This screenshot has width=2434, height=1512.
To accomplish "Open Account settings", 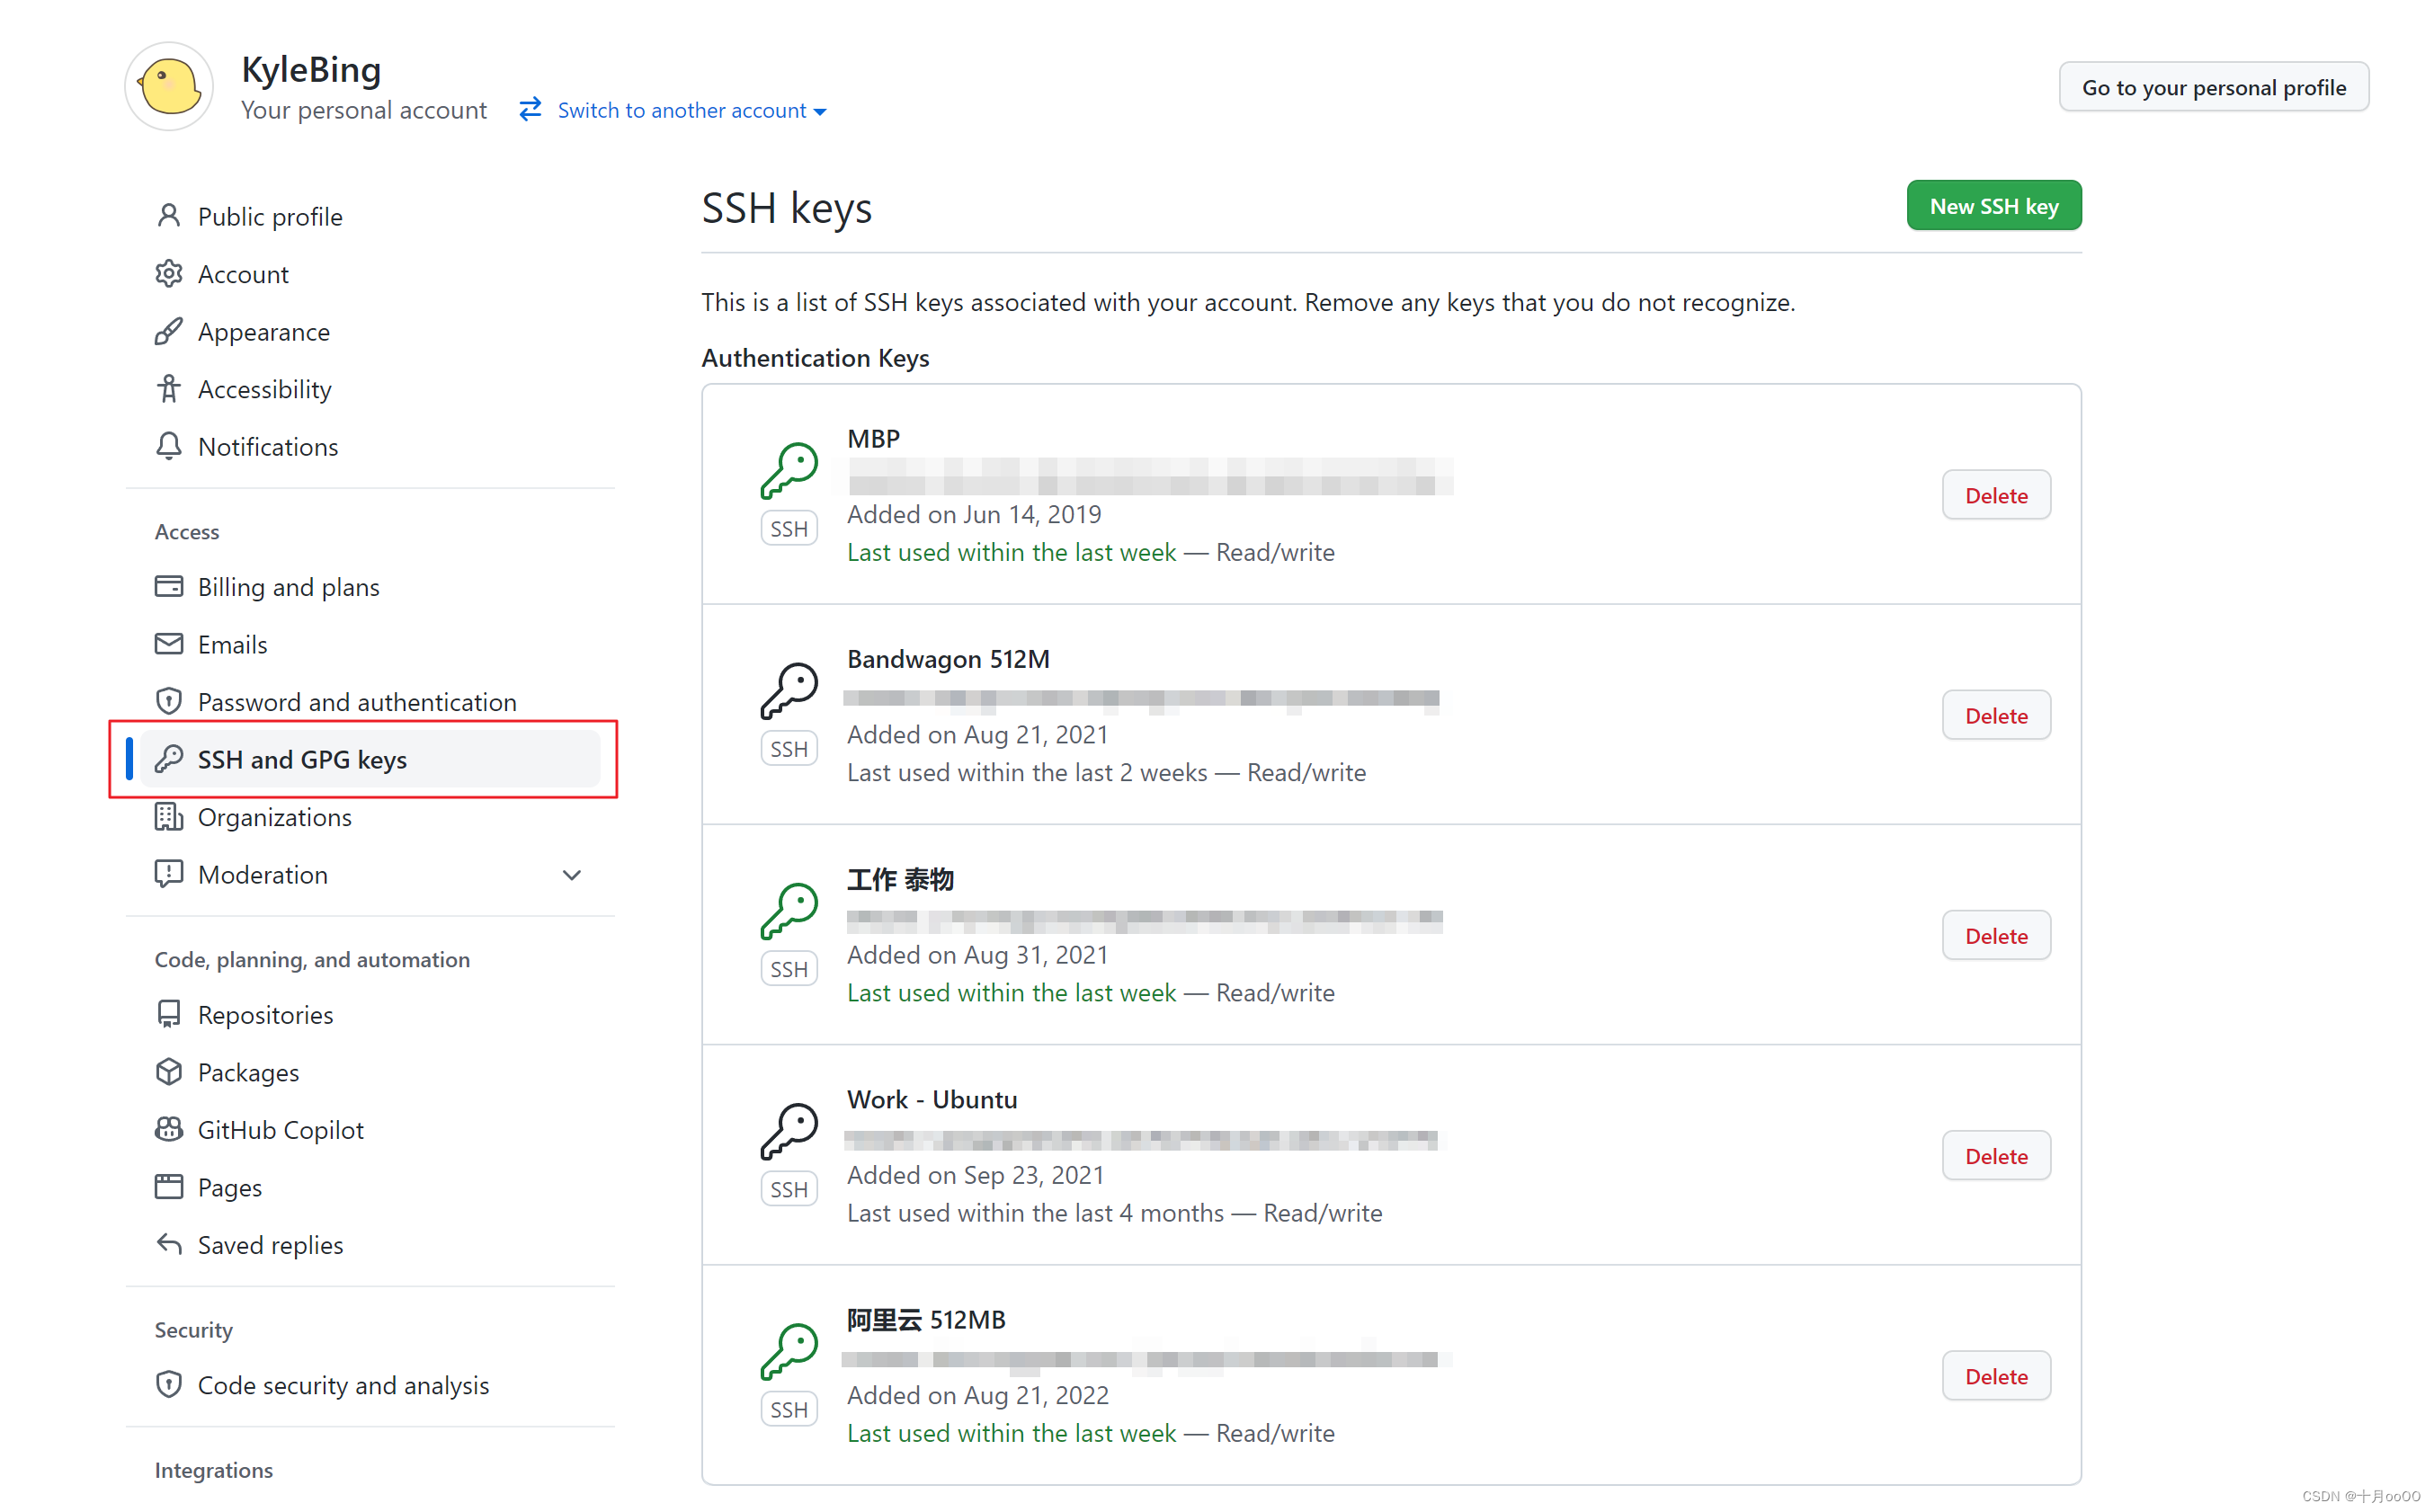I will [243, 274].
